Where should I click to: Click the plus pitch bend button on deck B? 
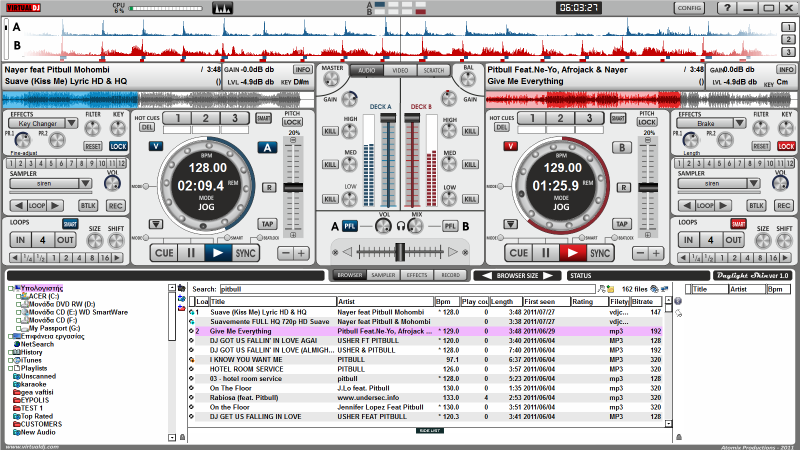click(656, 253)
